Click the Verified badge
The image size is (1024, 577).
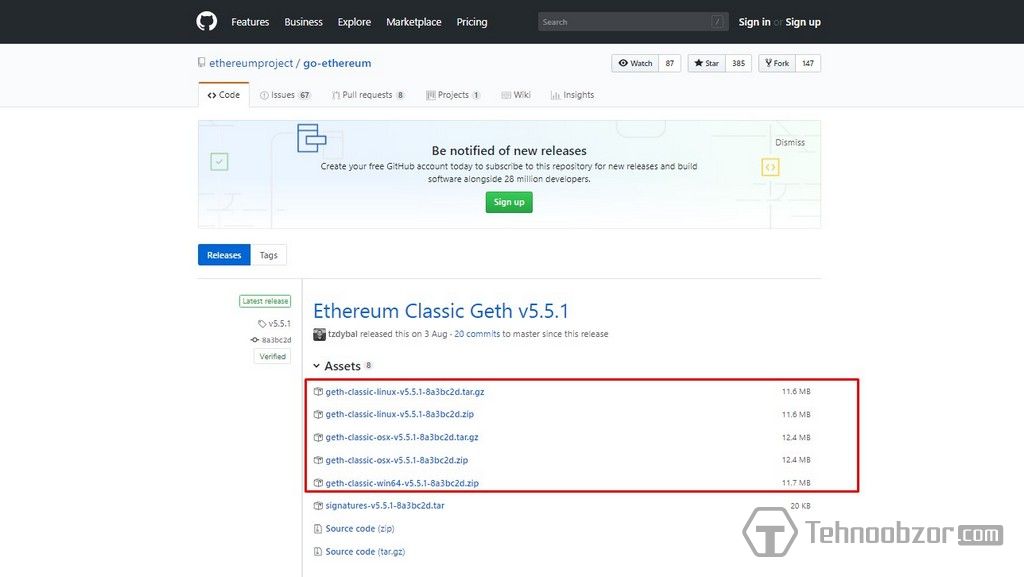pos(272,356)
